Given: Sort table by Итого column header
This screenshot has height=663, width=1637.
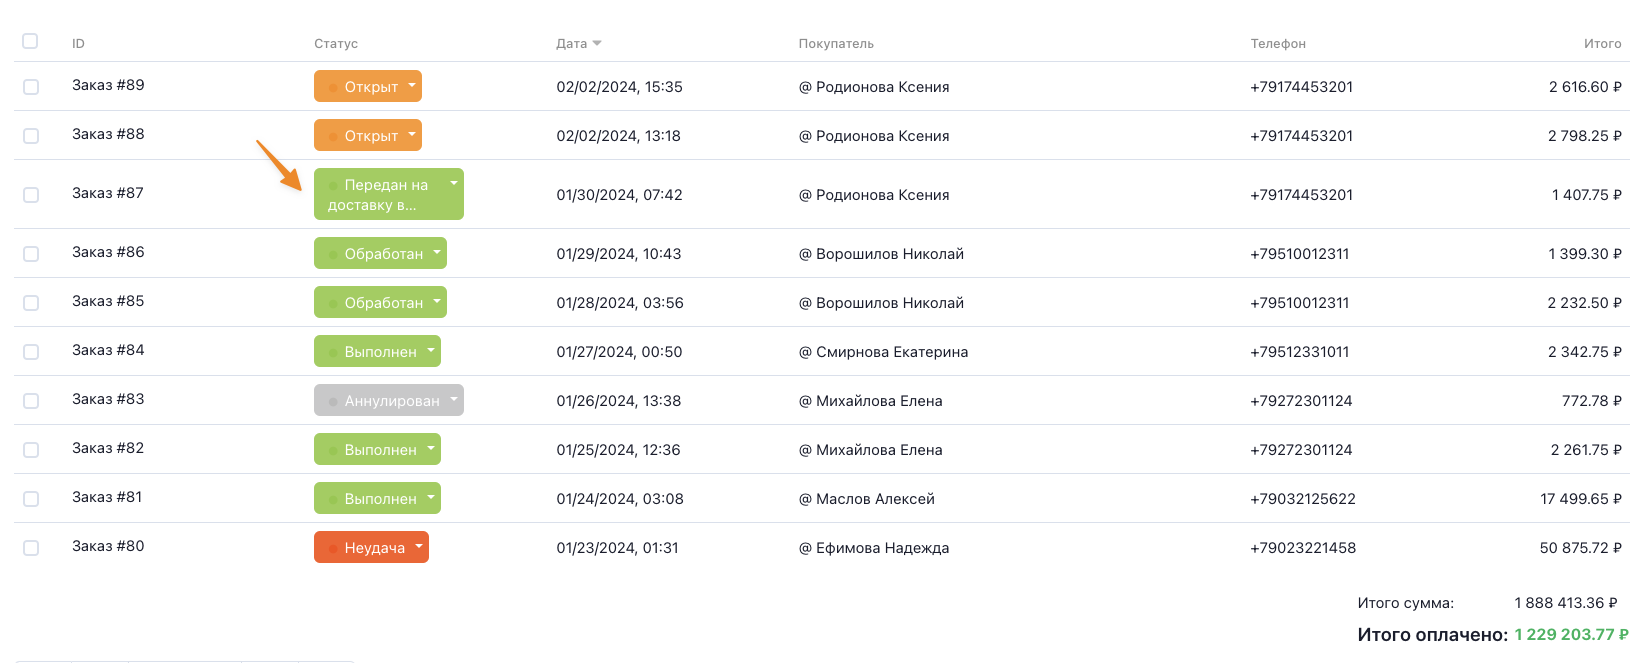Looking at the screenshot, I should [1602, 44].
